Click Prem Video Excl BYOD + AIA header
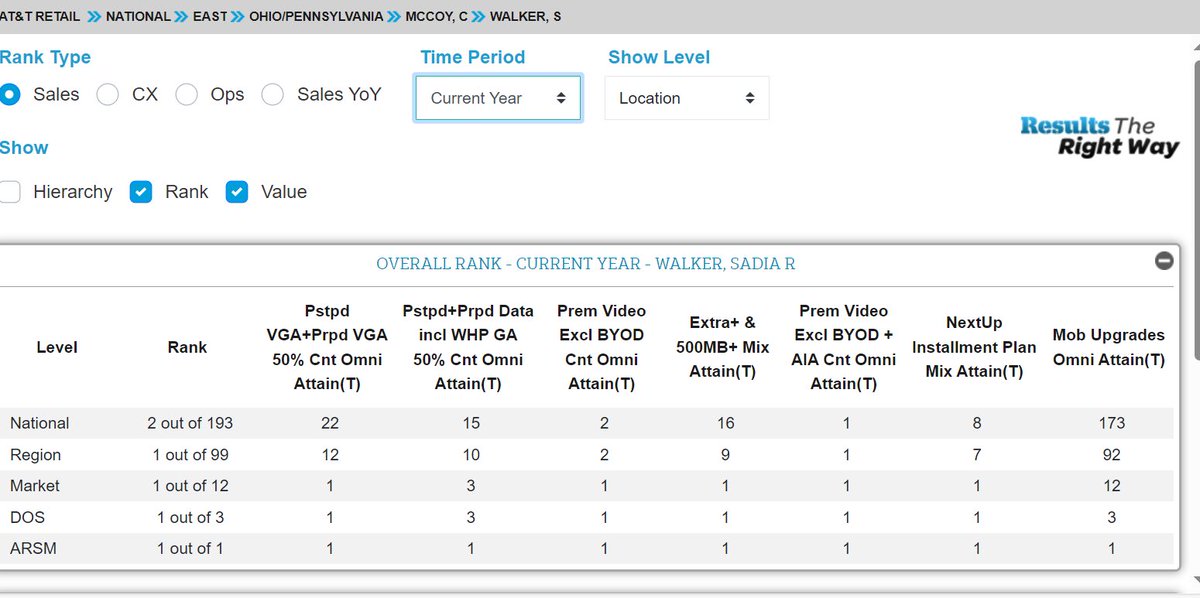 tap(844, 347)
